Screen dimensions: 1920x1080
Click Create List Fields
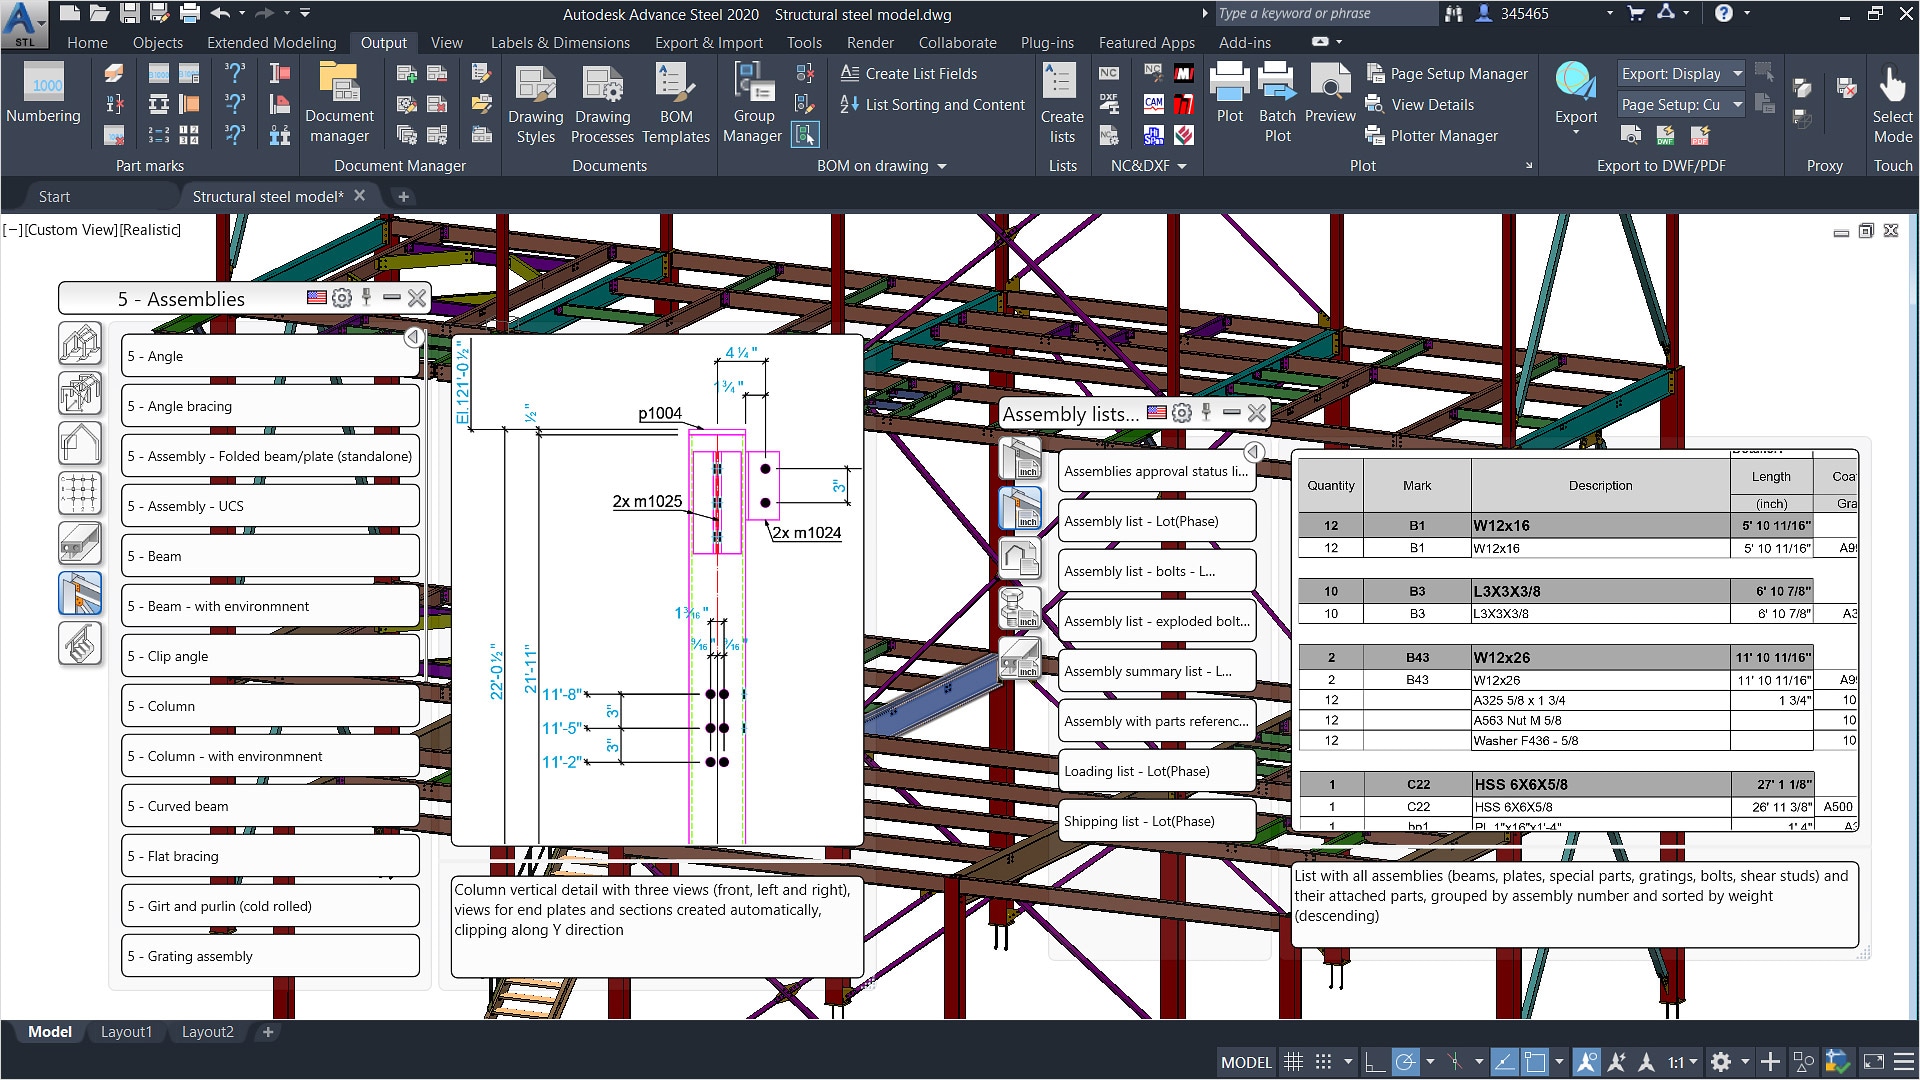click(920, 73)
